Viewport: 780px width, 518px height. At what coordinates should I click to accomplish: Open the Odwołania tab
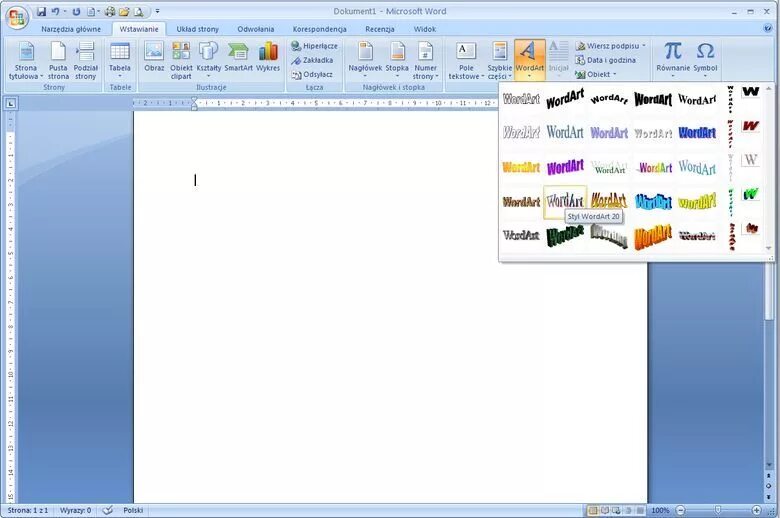coord(256,29)
